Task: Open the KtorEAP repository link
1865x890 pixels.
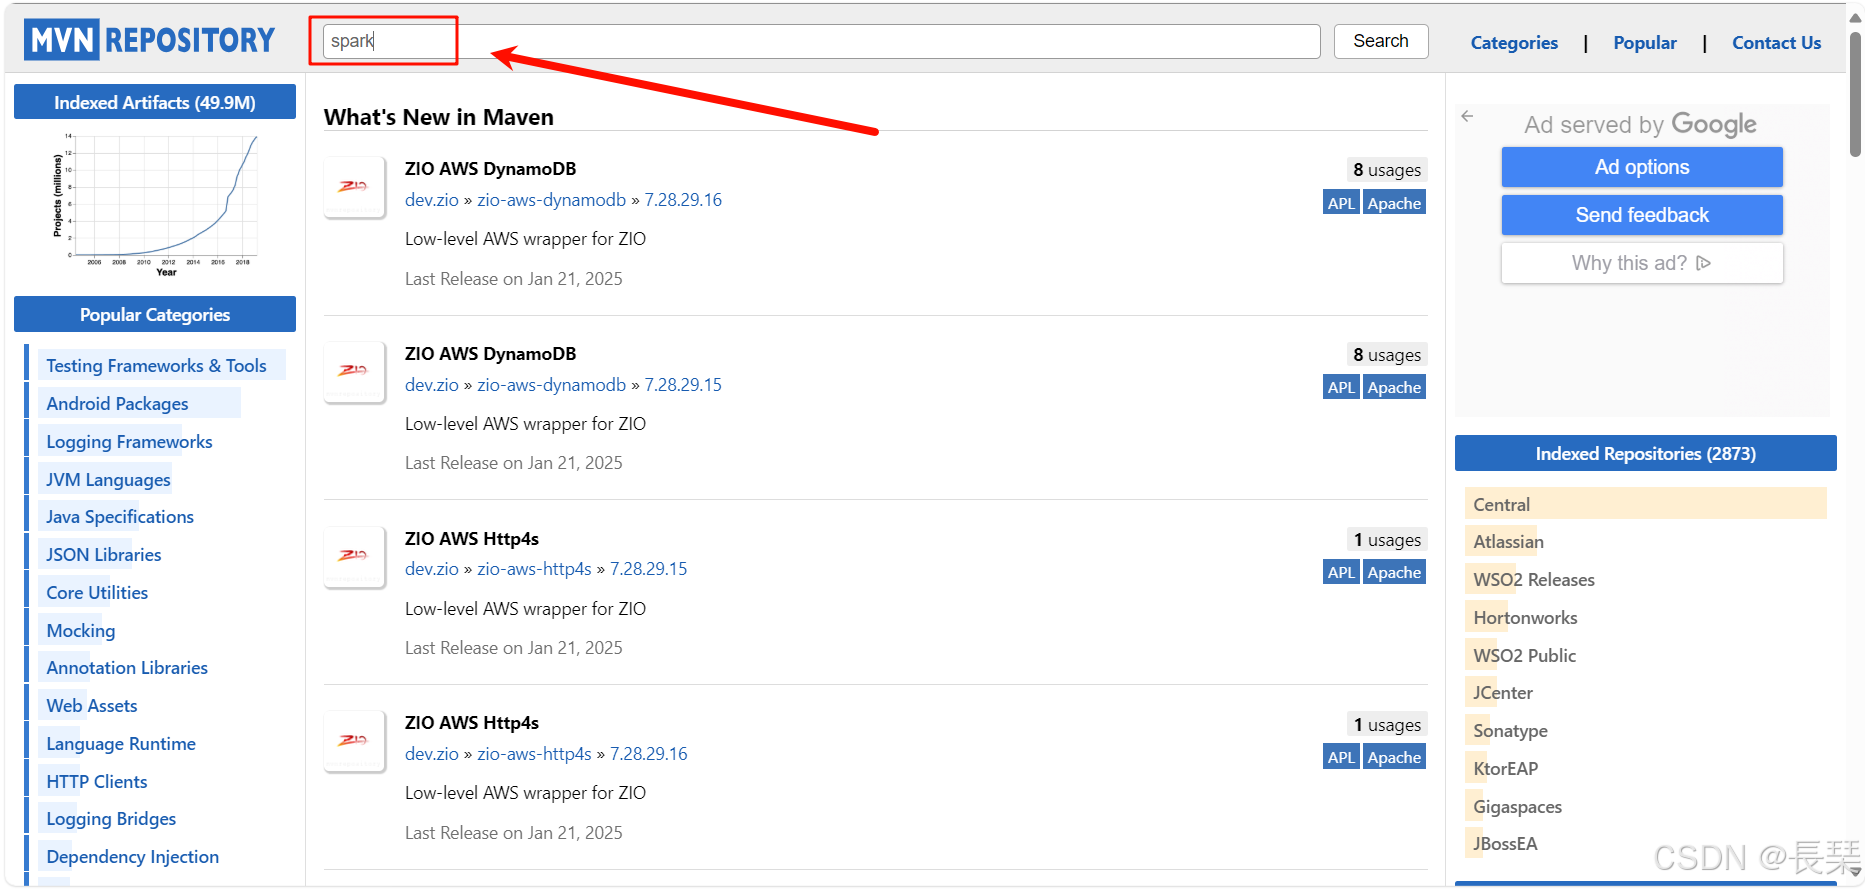Action: pyautogui.click(x=1505, y=769)
